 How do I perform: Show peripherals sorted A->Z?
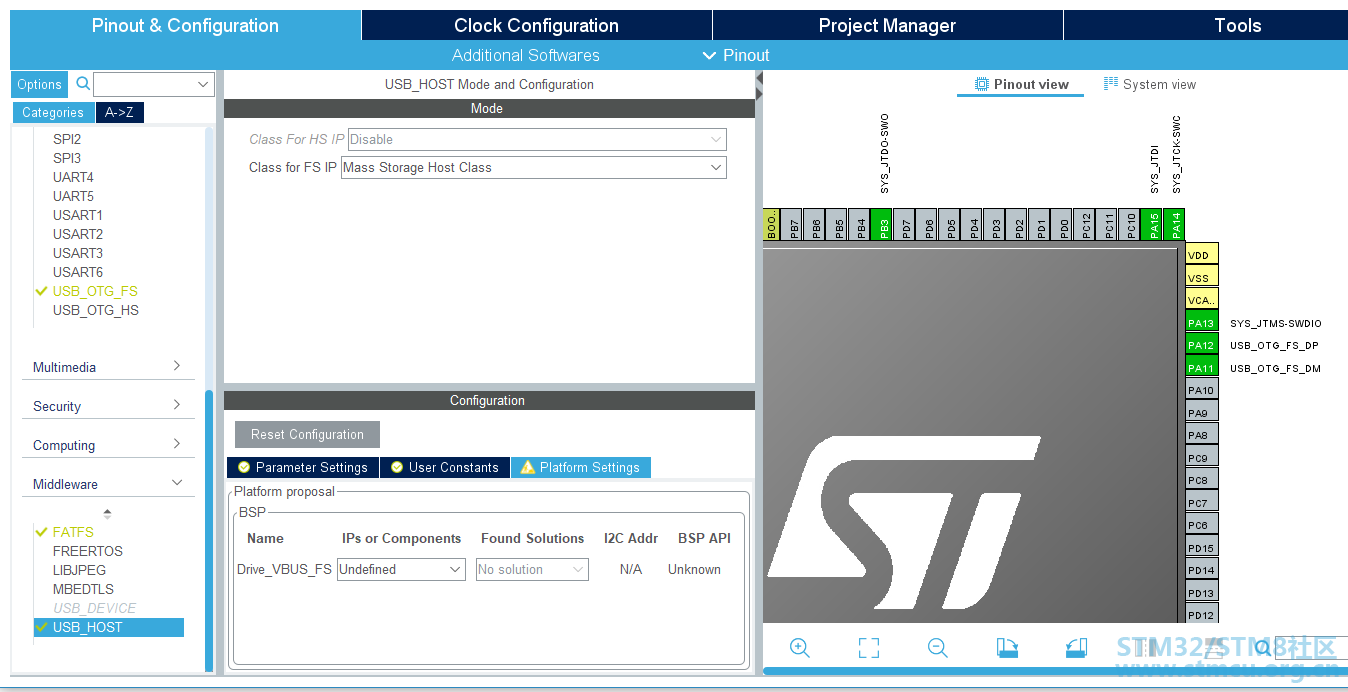119,112
